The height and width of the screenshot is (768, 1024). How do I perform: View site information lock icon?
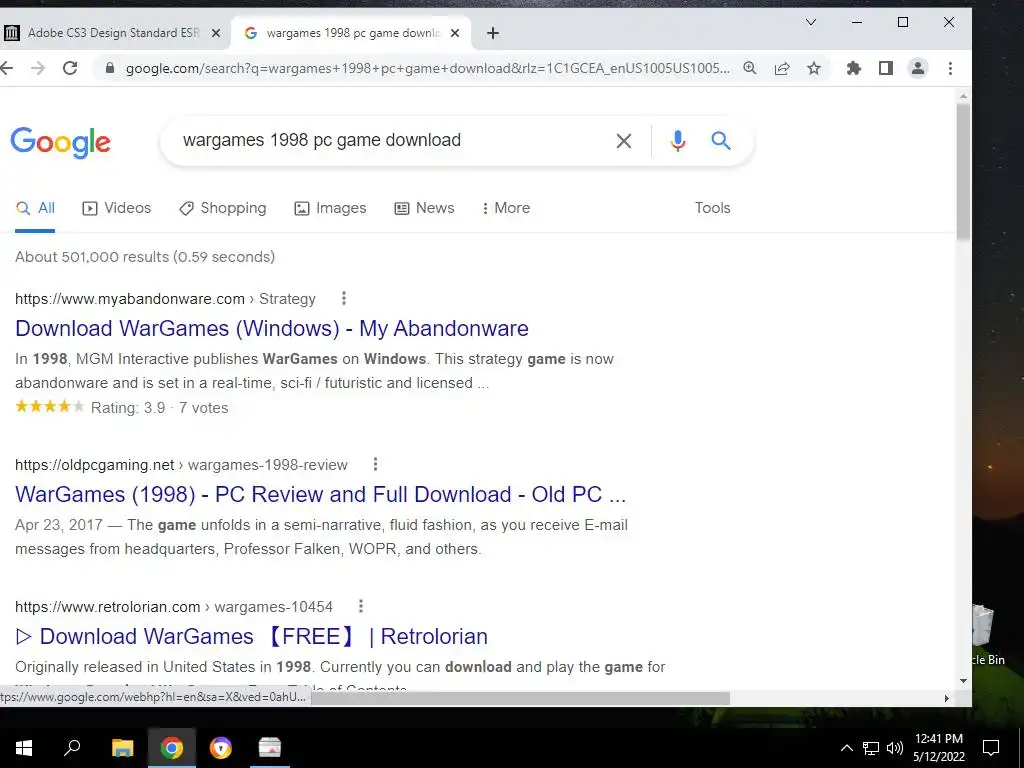pos(110,68)
